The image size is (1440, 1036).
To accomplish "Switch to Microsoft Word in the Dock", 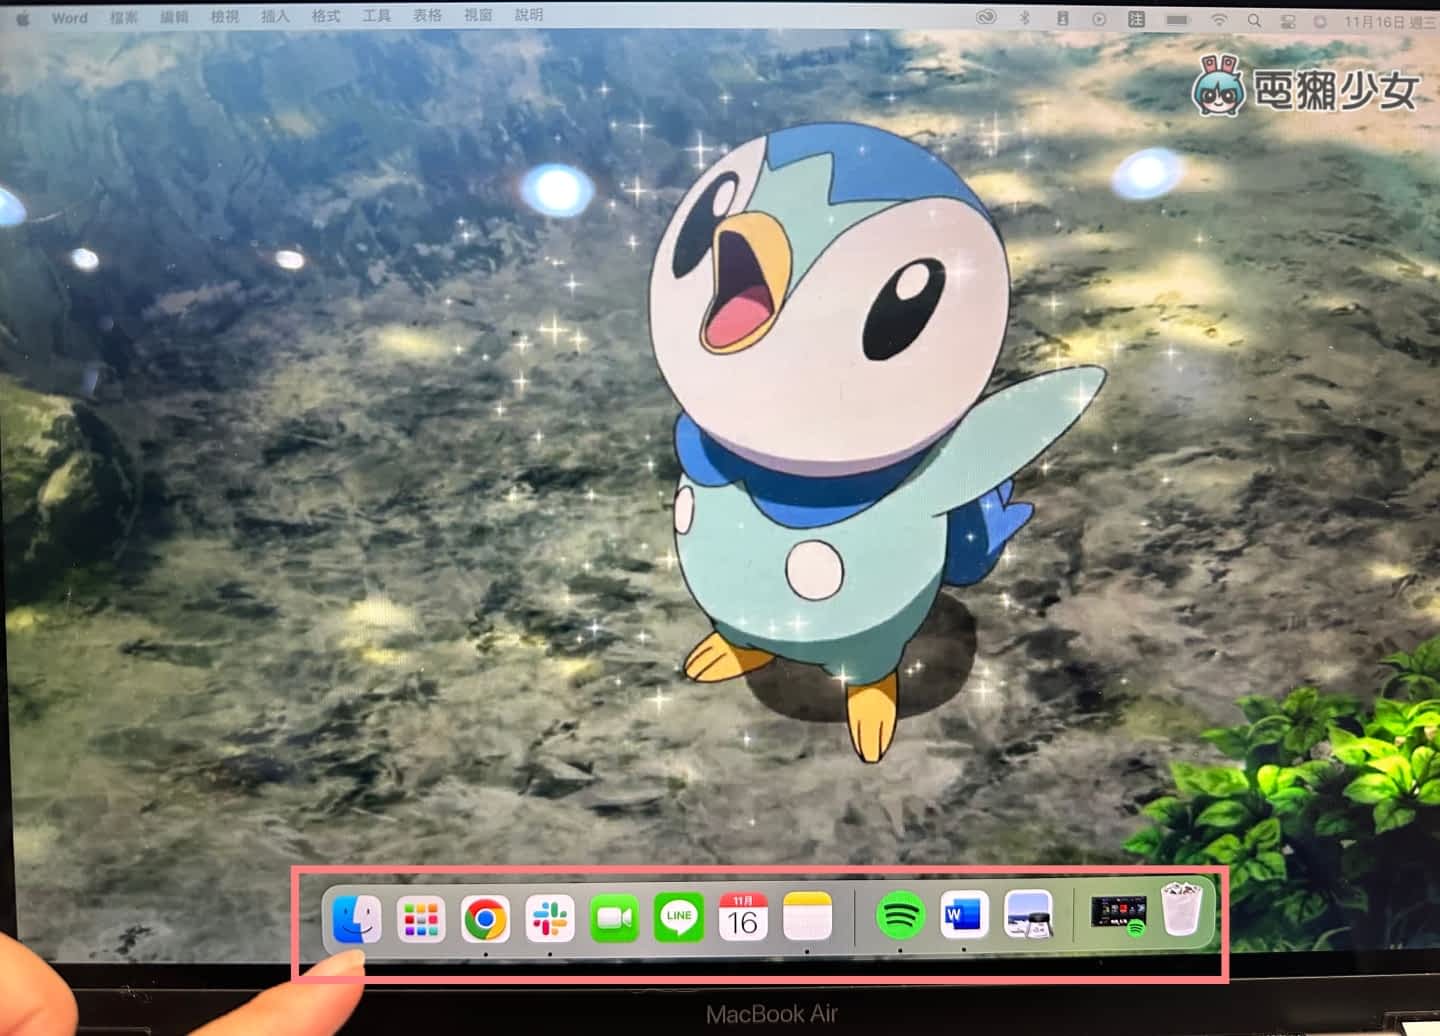I will pos(964,914).
